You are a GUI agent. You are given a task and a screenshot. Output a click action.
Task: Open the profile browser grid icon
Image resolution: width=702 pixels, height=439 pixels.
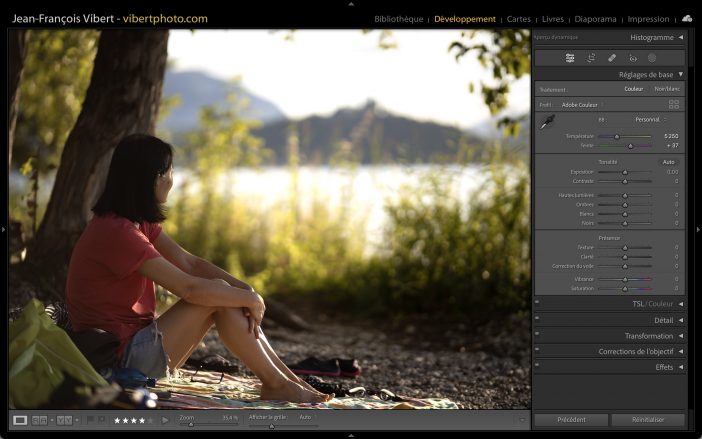pos(673,104)
